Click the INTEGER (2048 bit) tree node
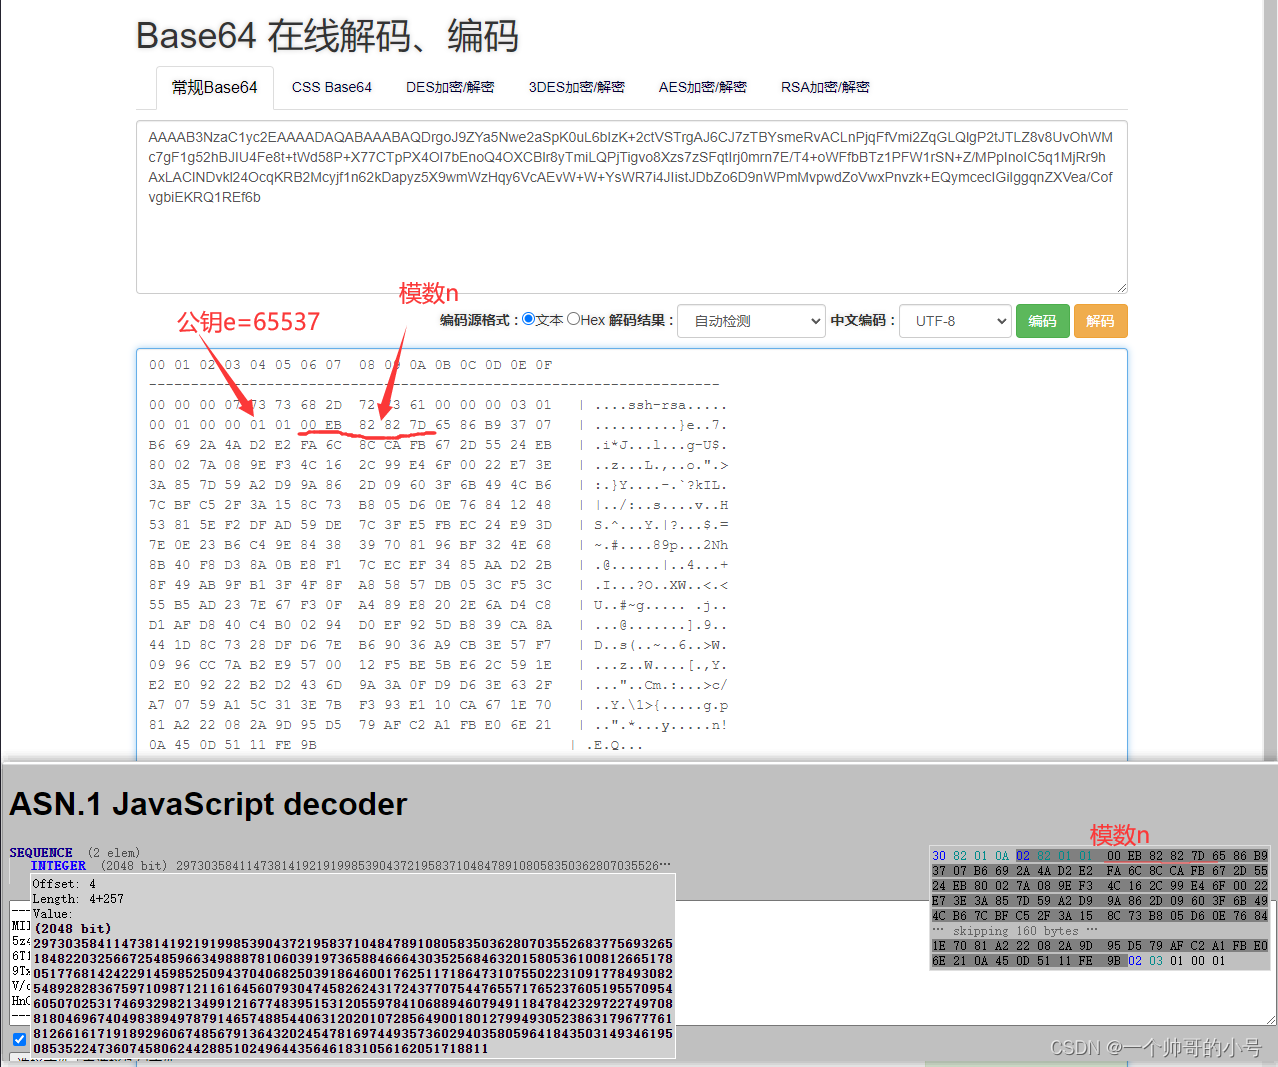The image size is (1278, 1067). point(60,865)
